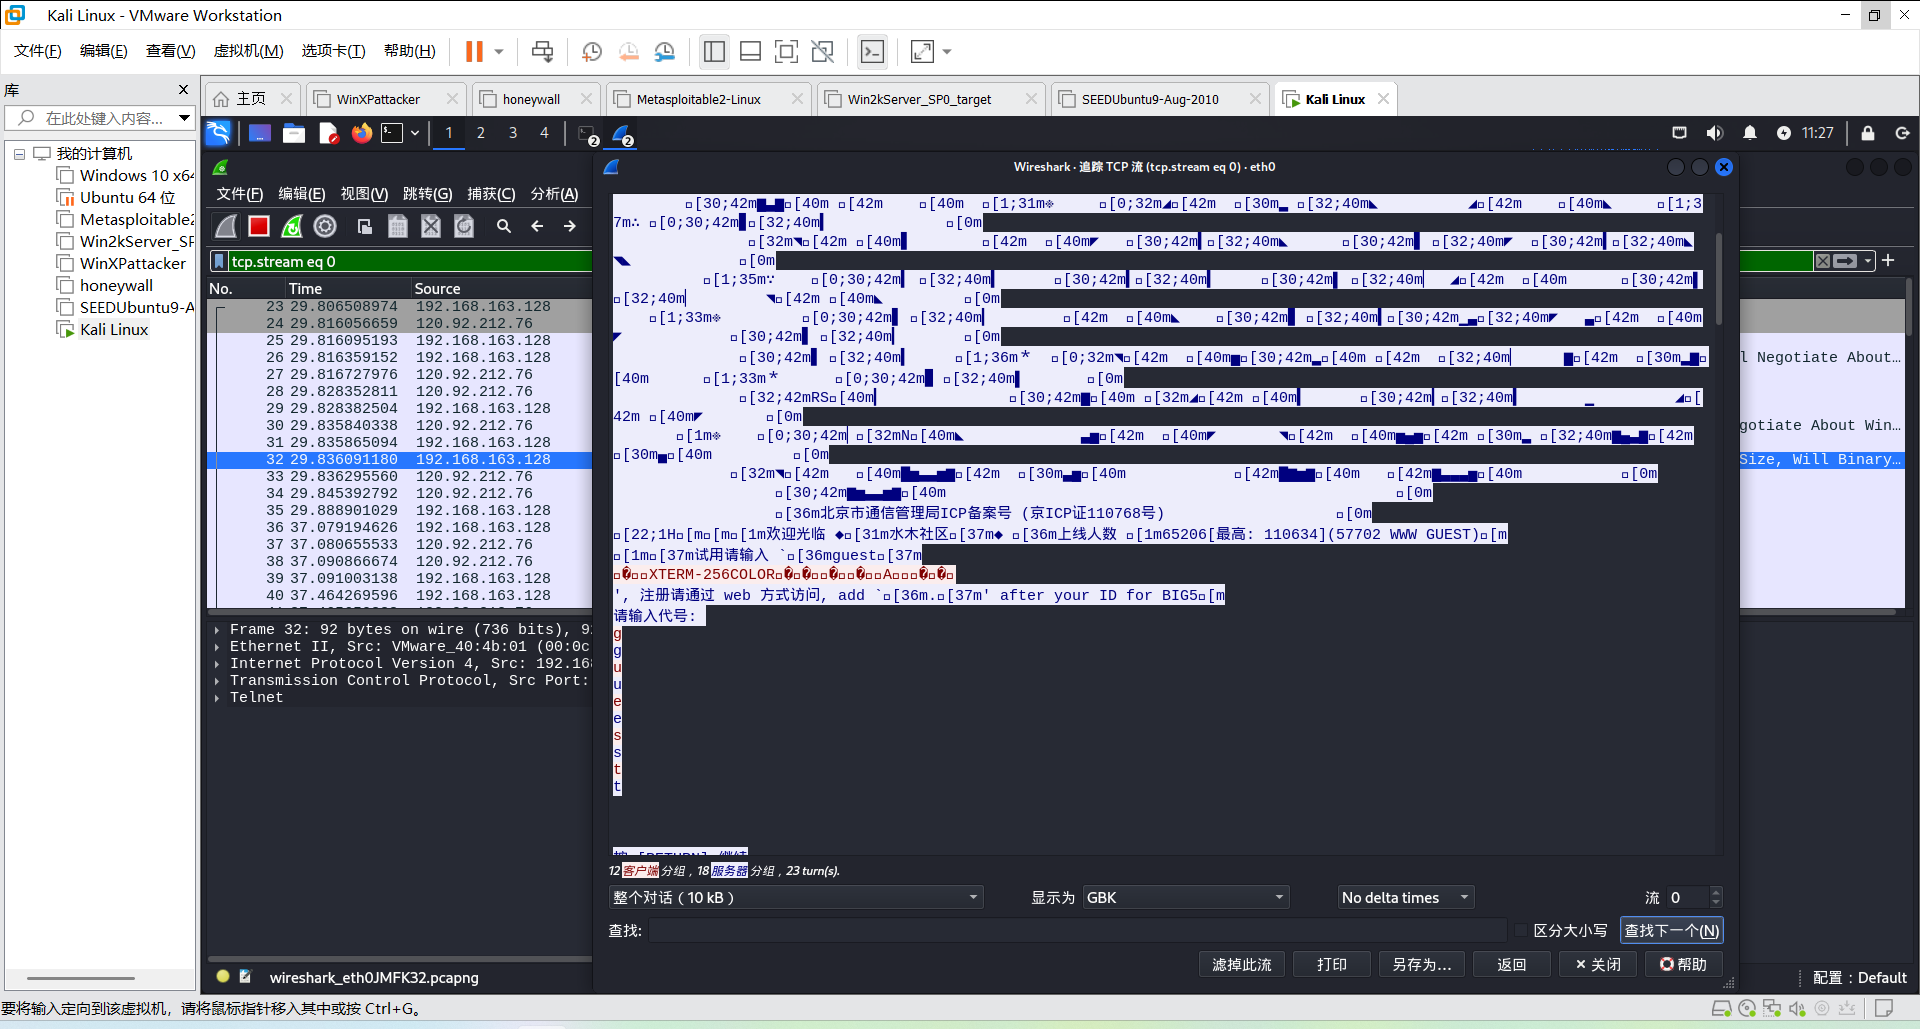The width and height of the screenshot is (1920, 1029).
Task: Open Wireshark 分析(A) menu
Action: (x=554, y=194)
